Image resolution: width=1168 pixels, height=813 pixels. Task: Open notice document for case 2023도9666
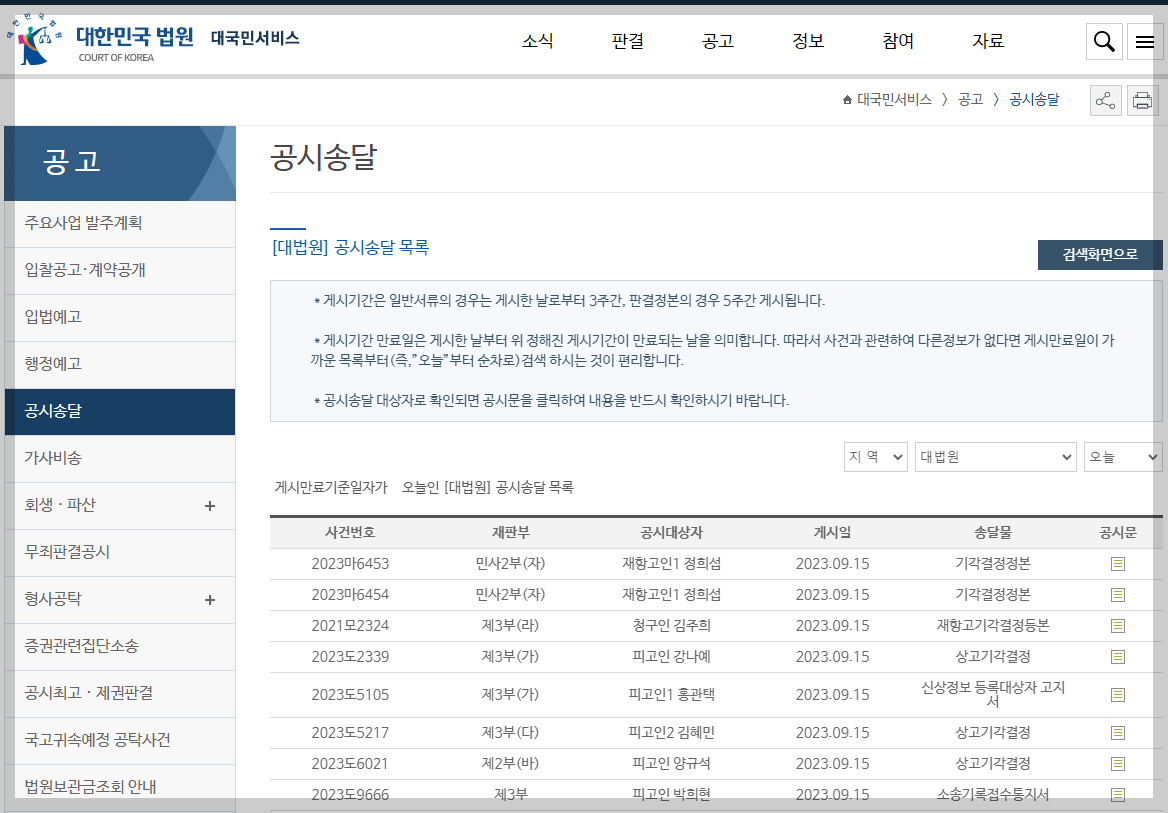[x=1117, y=794]
